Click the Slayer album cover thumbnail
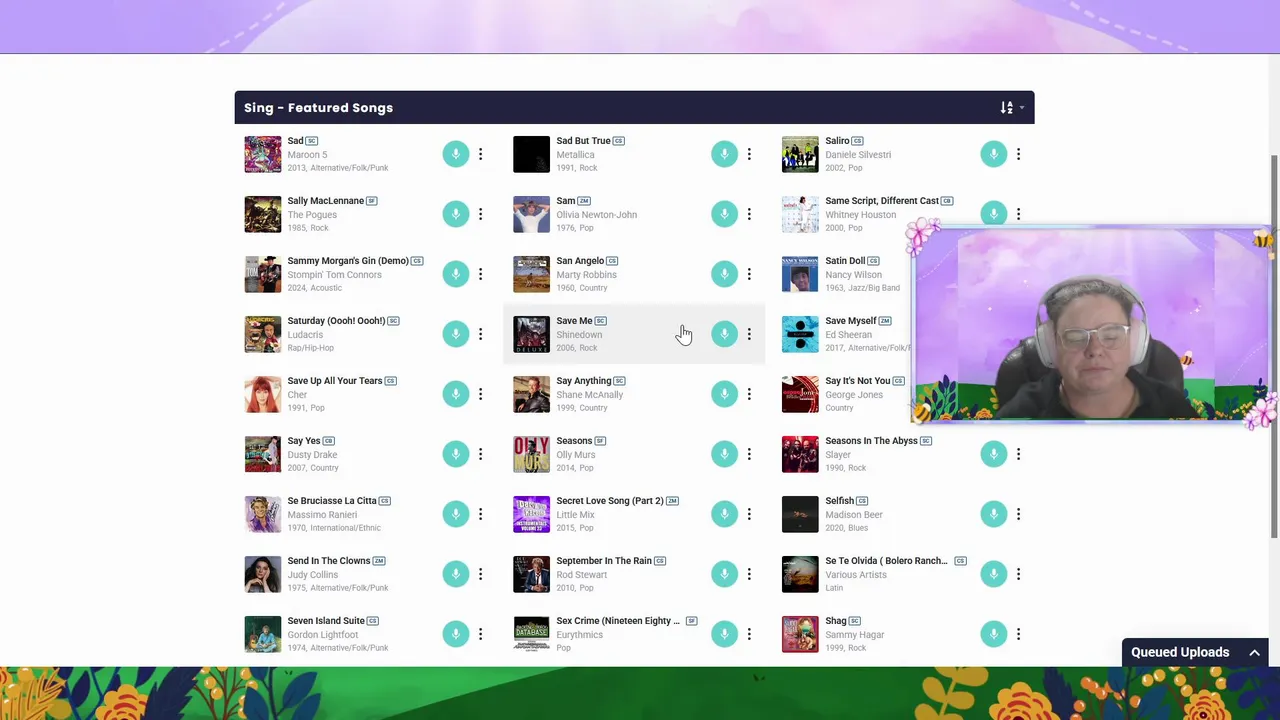1280x720 pixels. pyautogui.click(x=800, y=454)
